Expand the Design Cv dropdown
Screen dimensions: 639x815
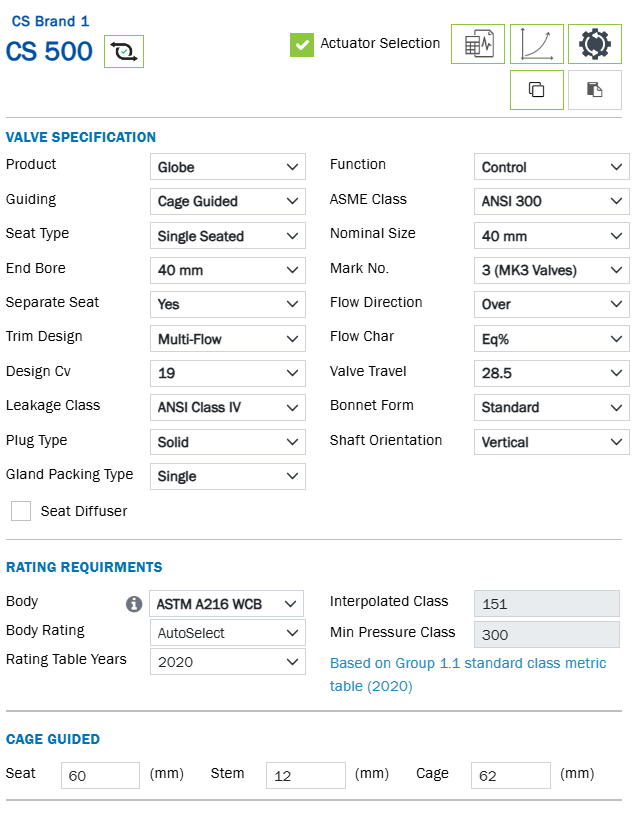click(228, 373)
